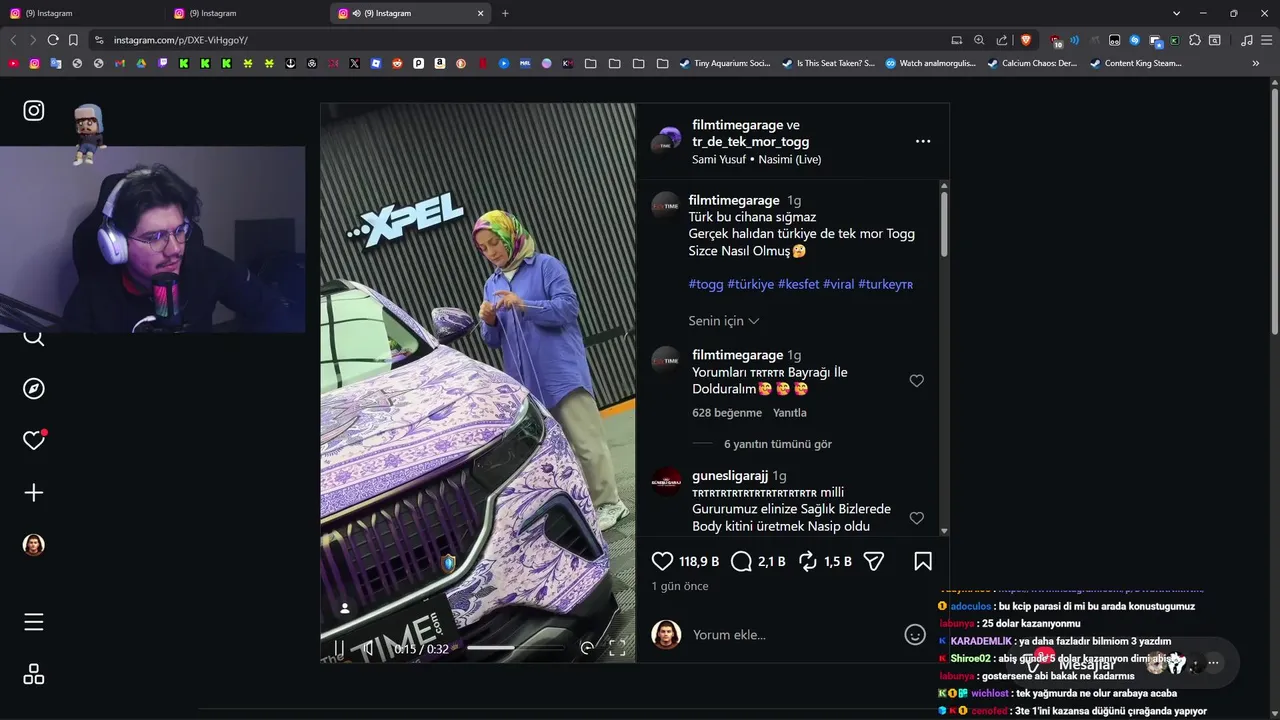Click the create new post plus icon
This screenshot has height=720, width=1280.
click(x=34, y=493)
